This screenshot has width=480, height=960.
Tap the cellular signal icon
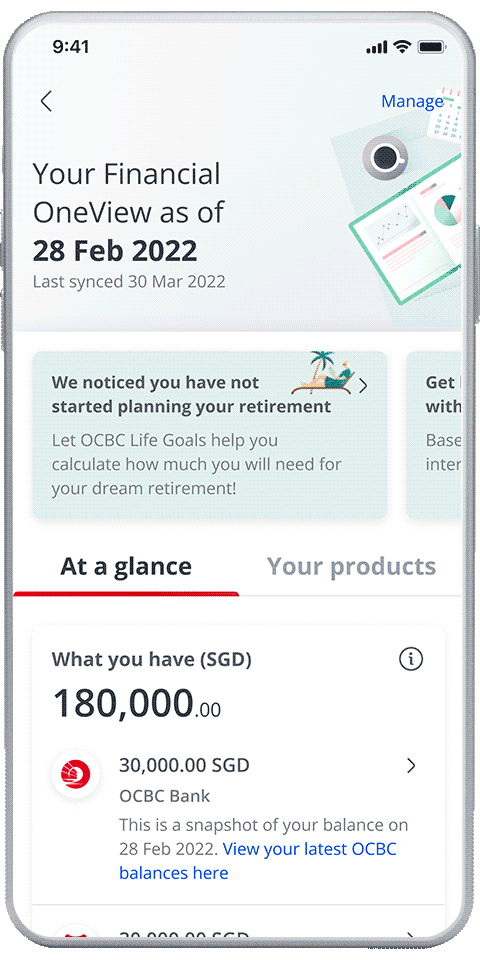point(377,48)
